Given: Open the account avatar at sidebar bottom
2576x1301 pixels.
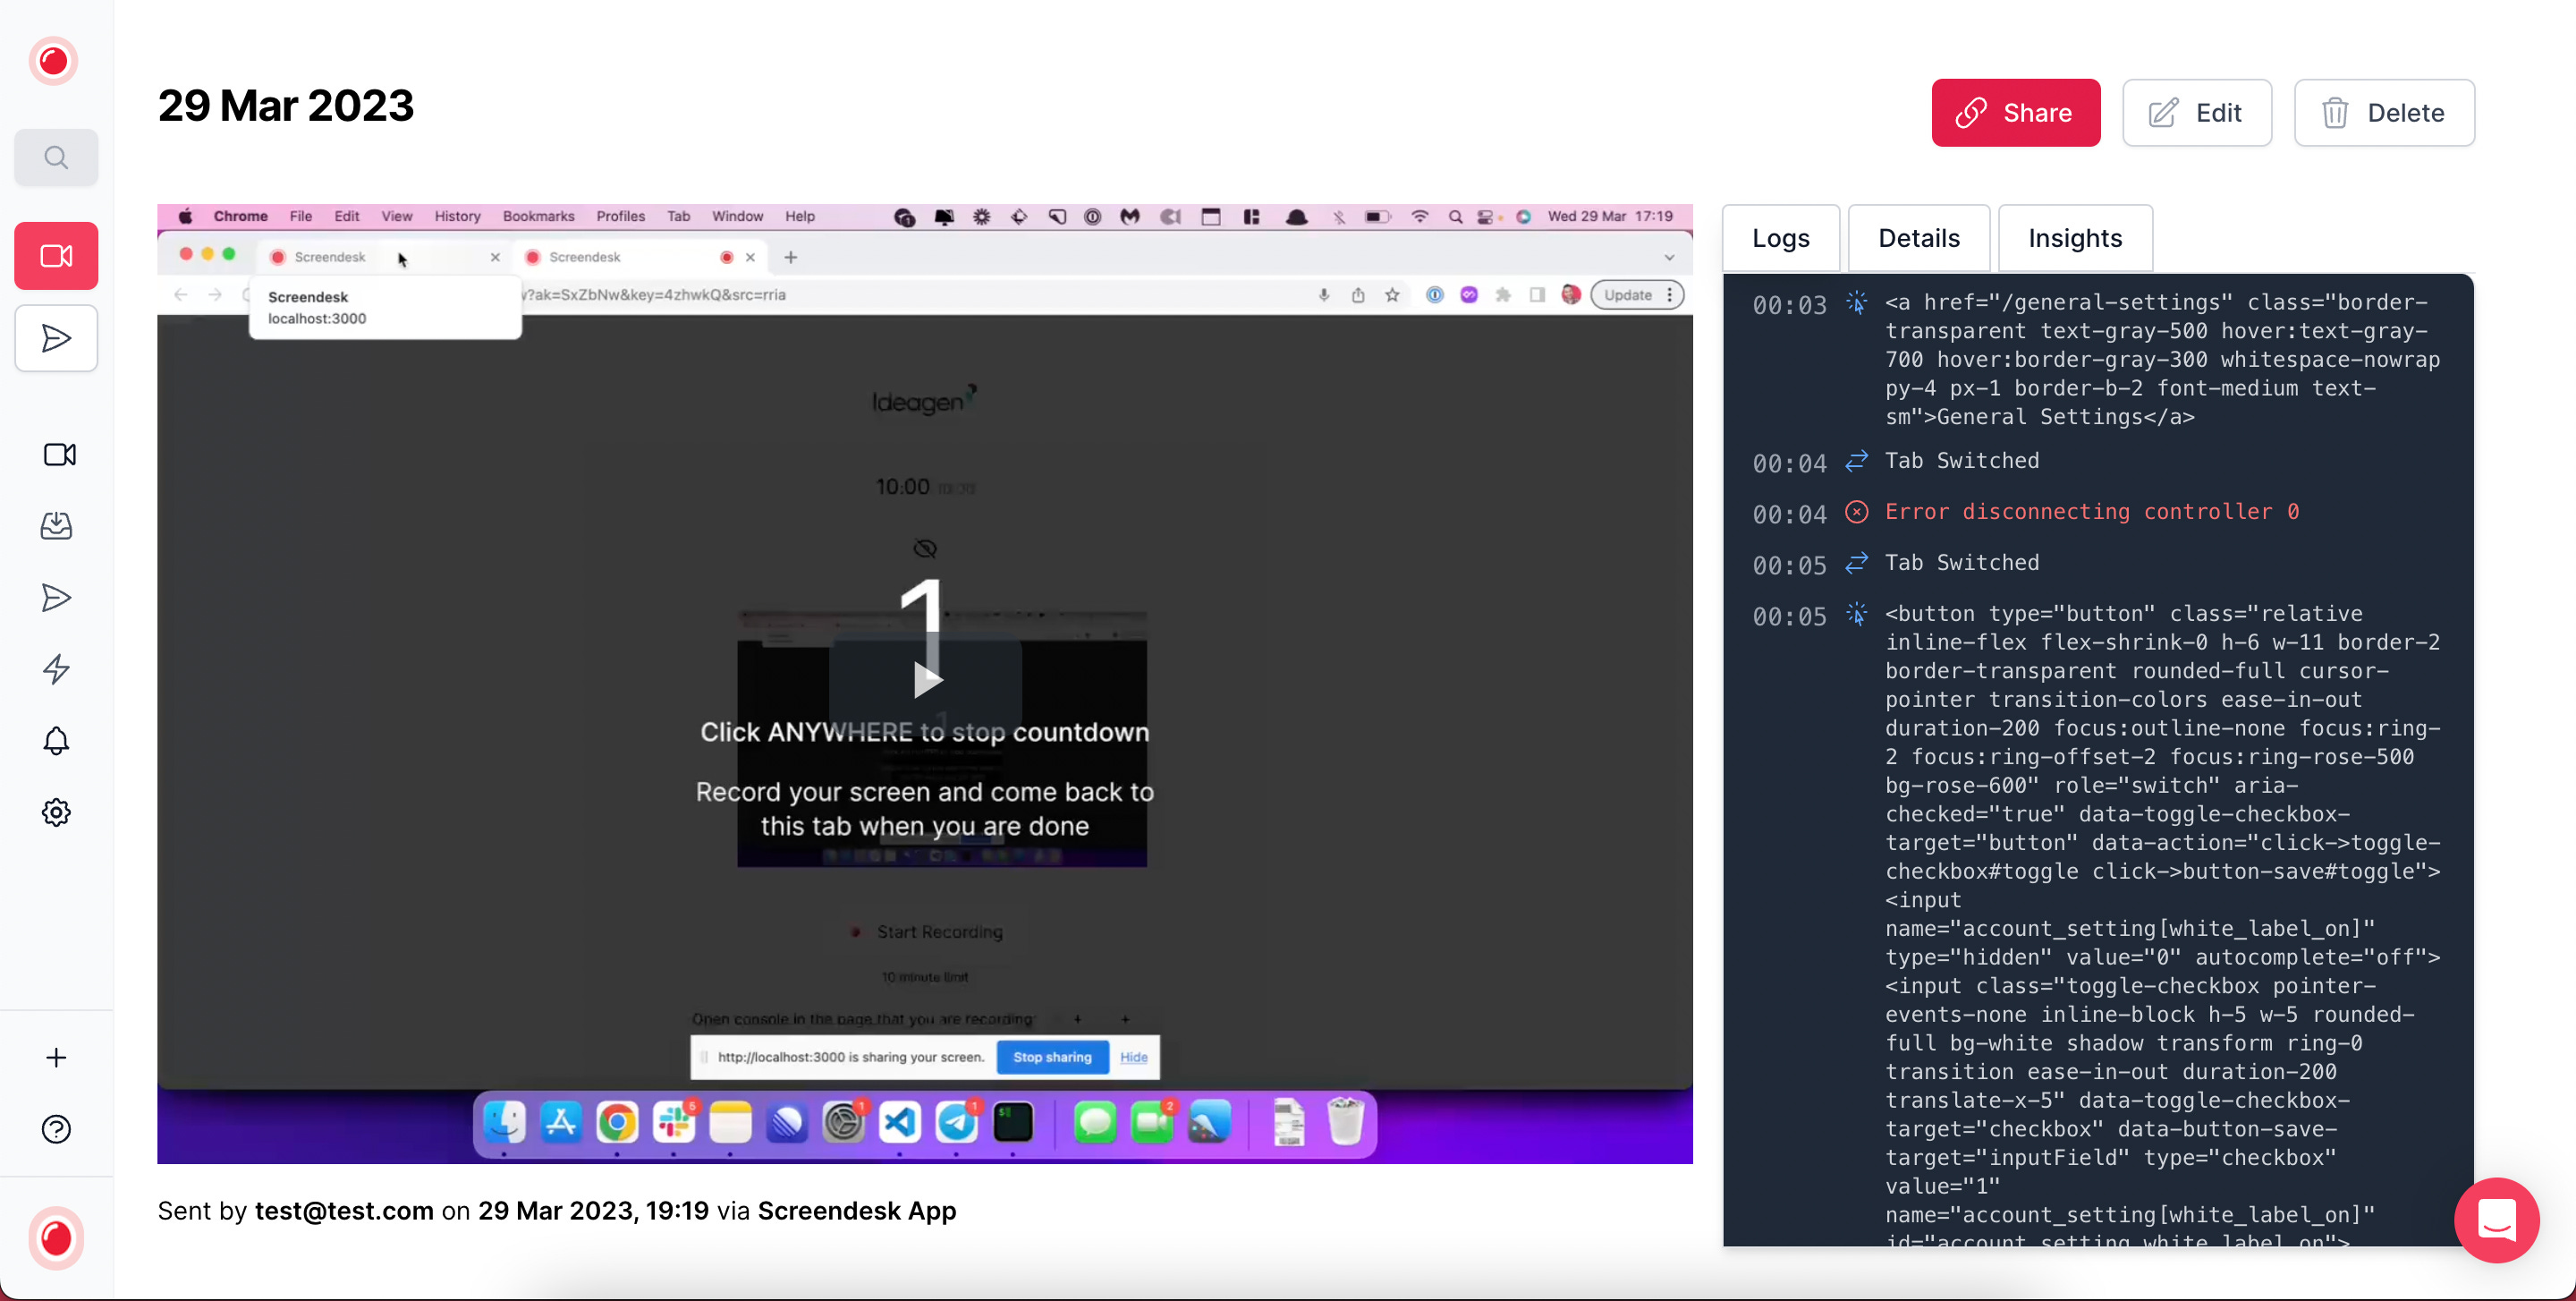Looking at the screenshot, I should click(56, 1238).
